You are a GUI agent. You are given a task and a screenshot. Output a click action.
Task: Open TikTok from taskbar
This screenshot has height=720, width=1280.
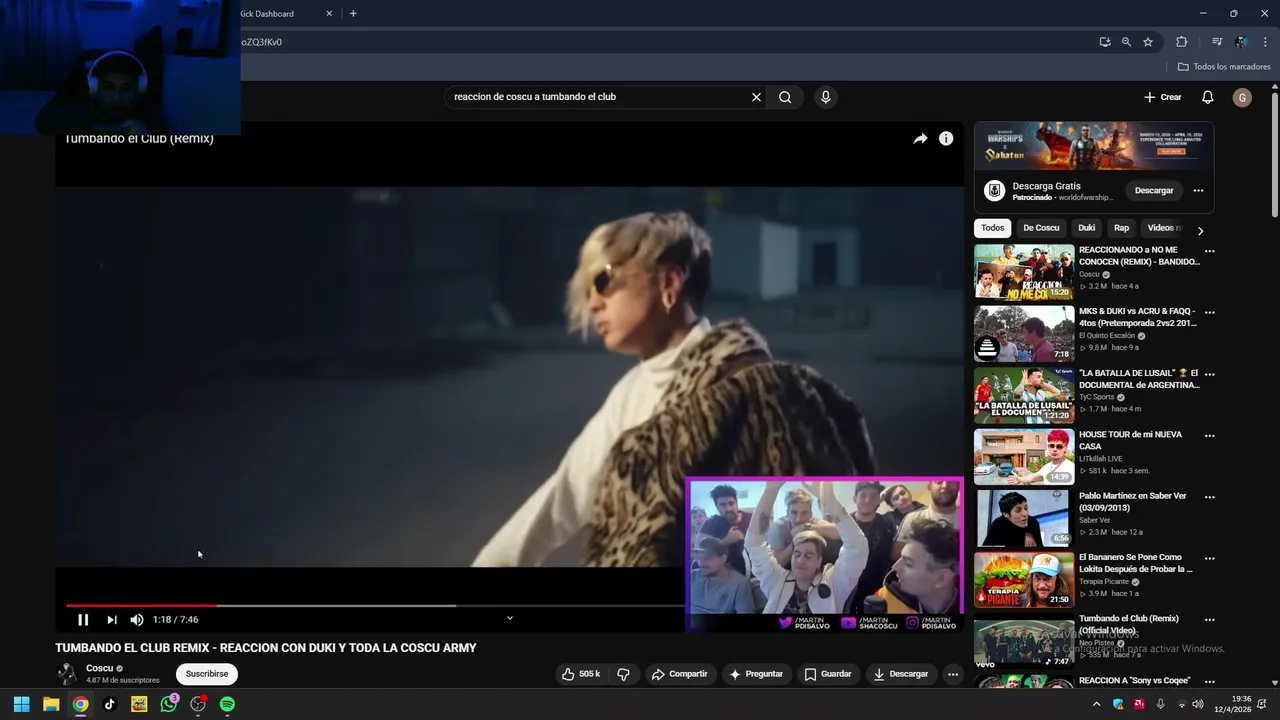coord(110,704)
